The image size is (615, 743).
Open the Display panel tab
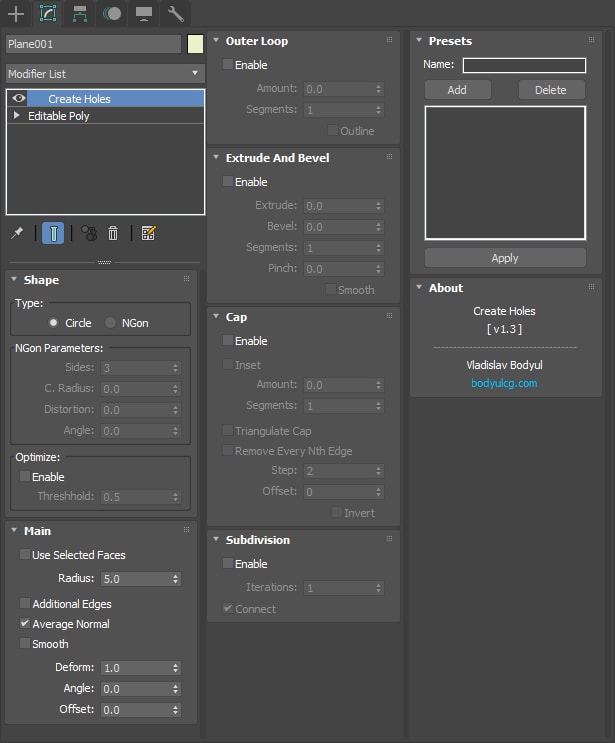point(144,14)
